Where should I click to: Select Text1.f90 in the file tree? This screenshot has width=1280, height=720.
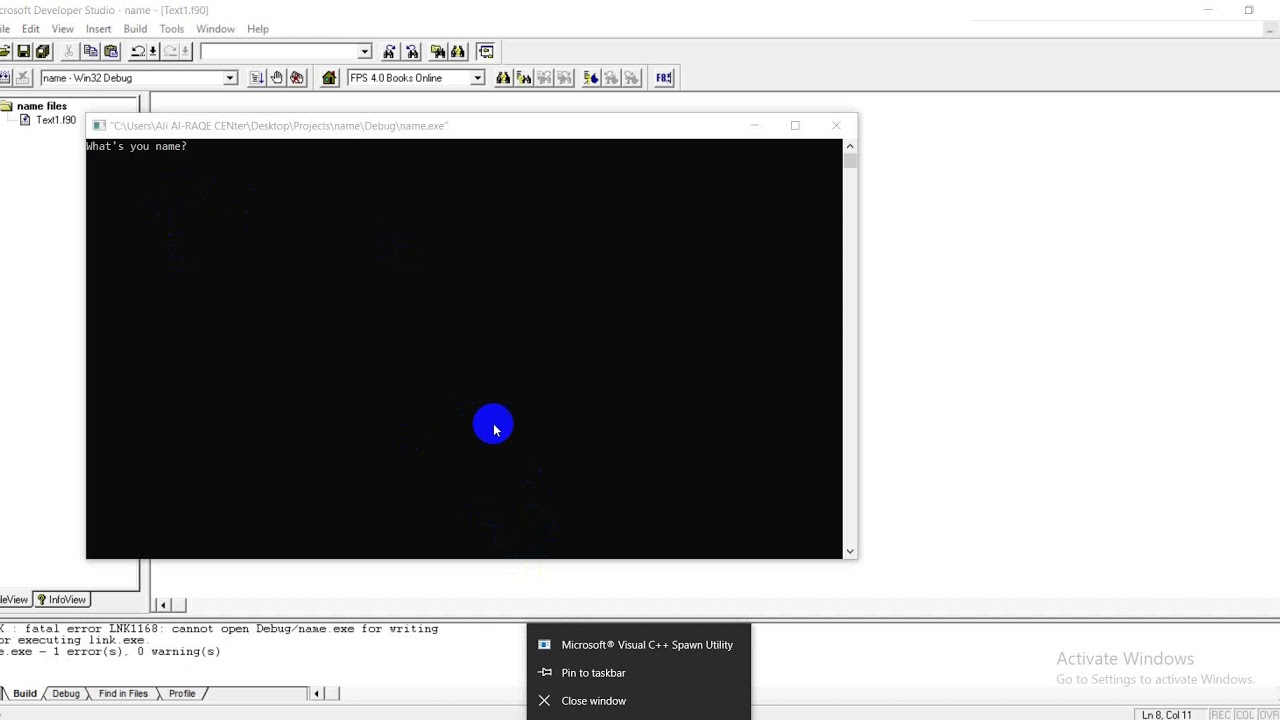pyautogui.click(x=56, y=120)
